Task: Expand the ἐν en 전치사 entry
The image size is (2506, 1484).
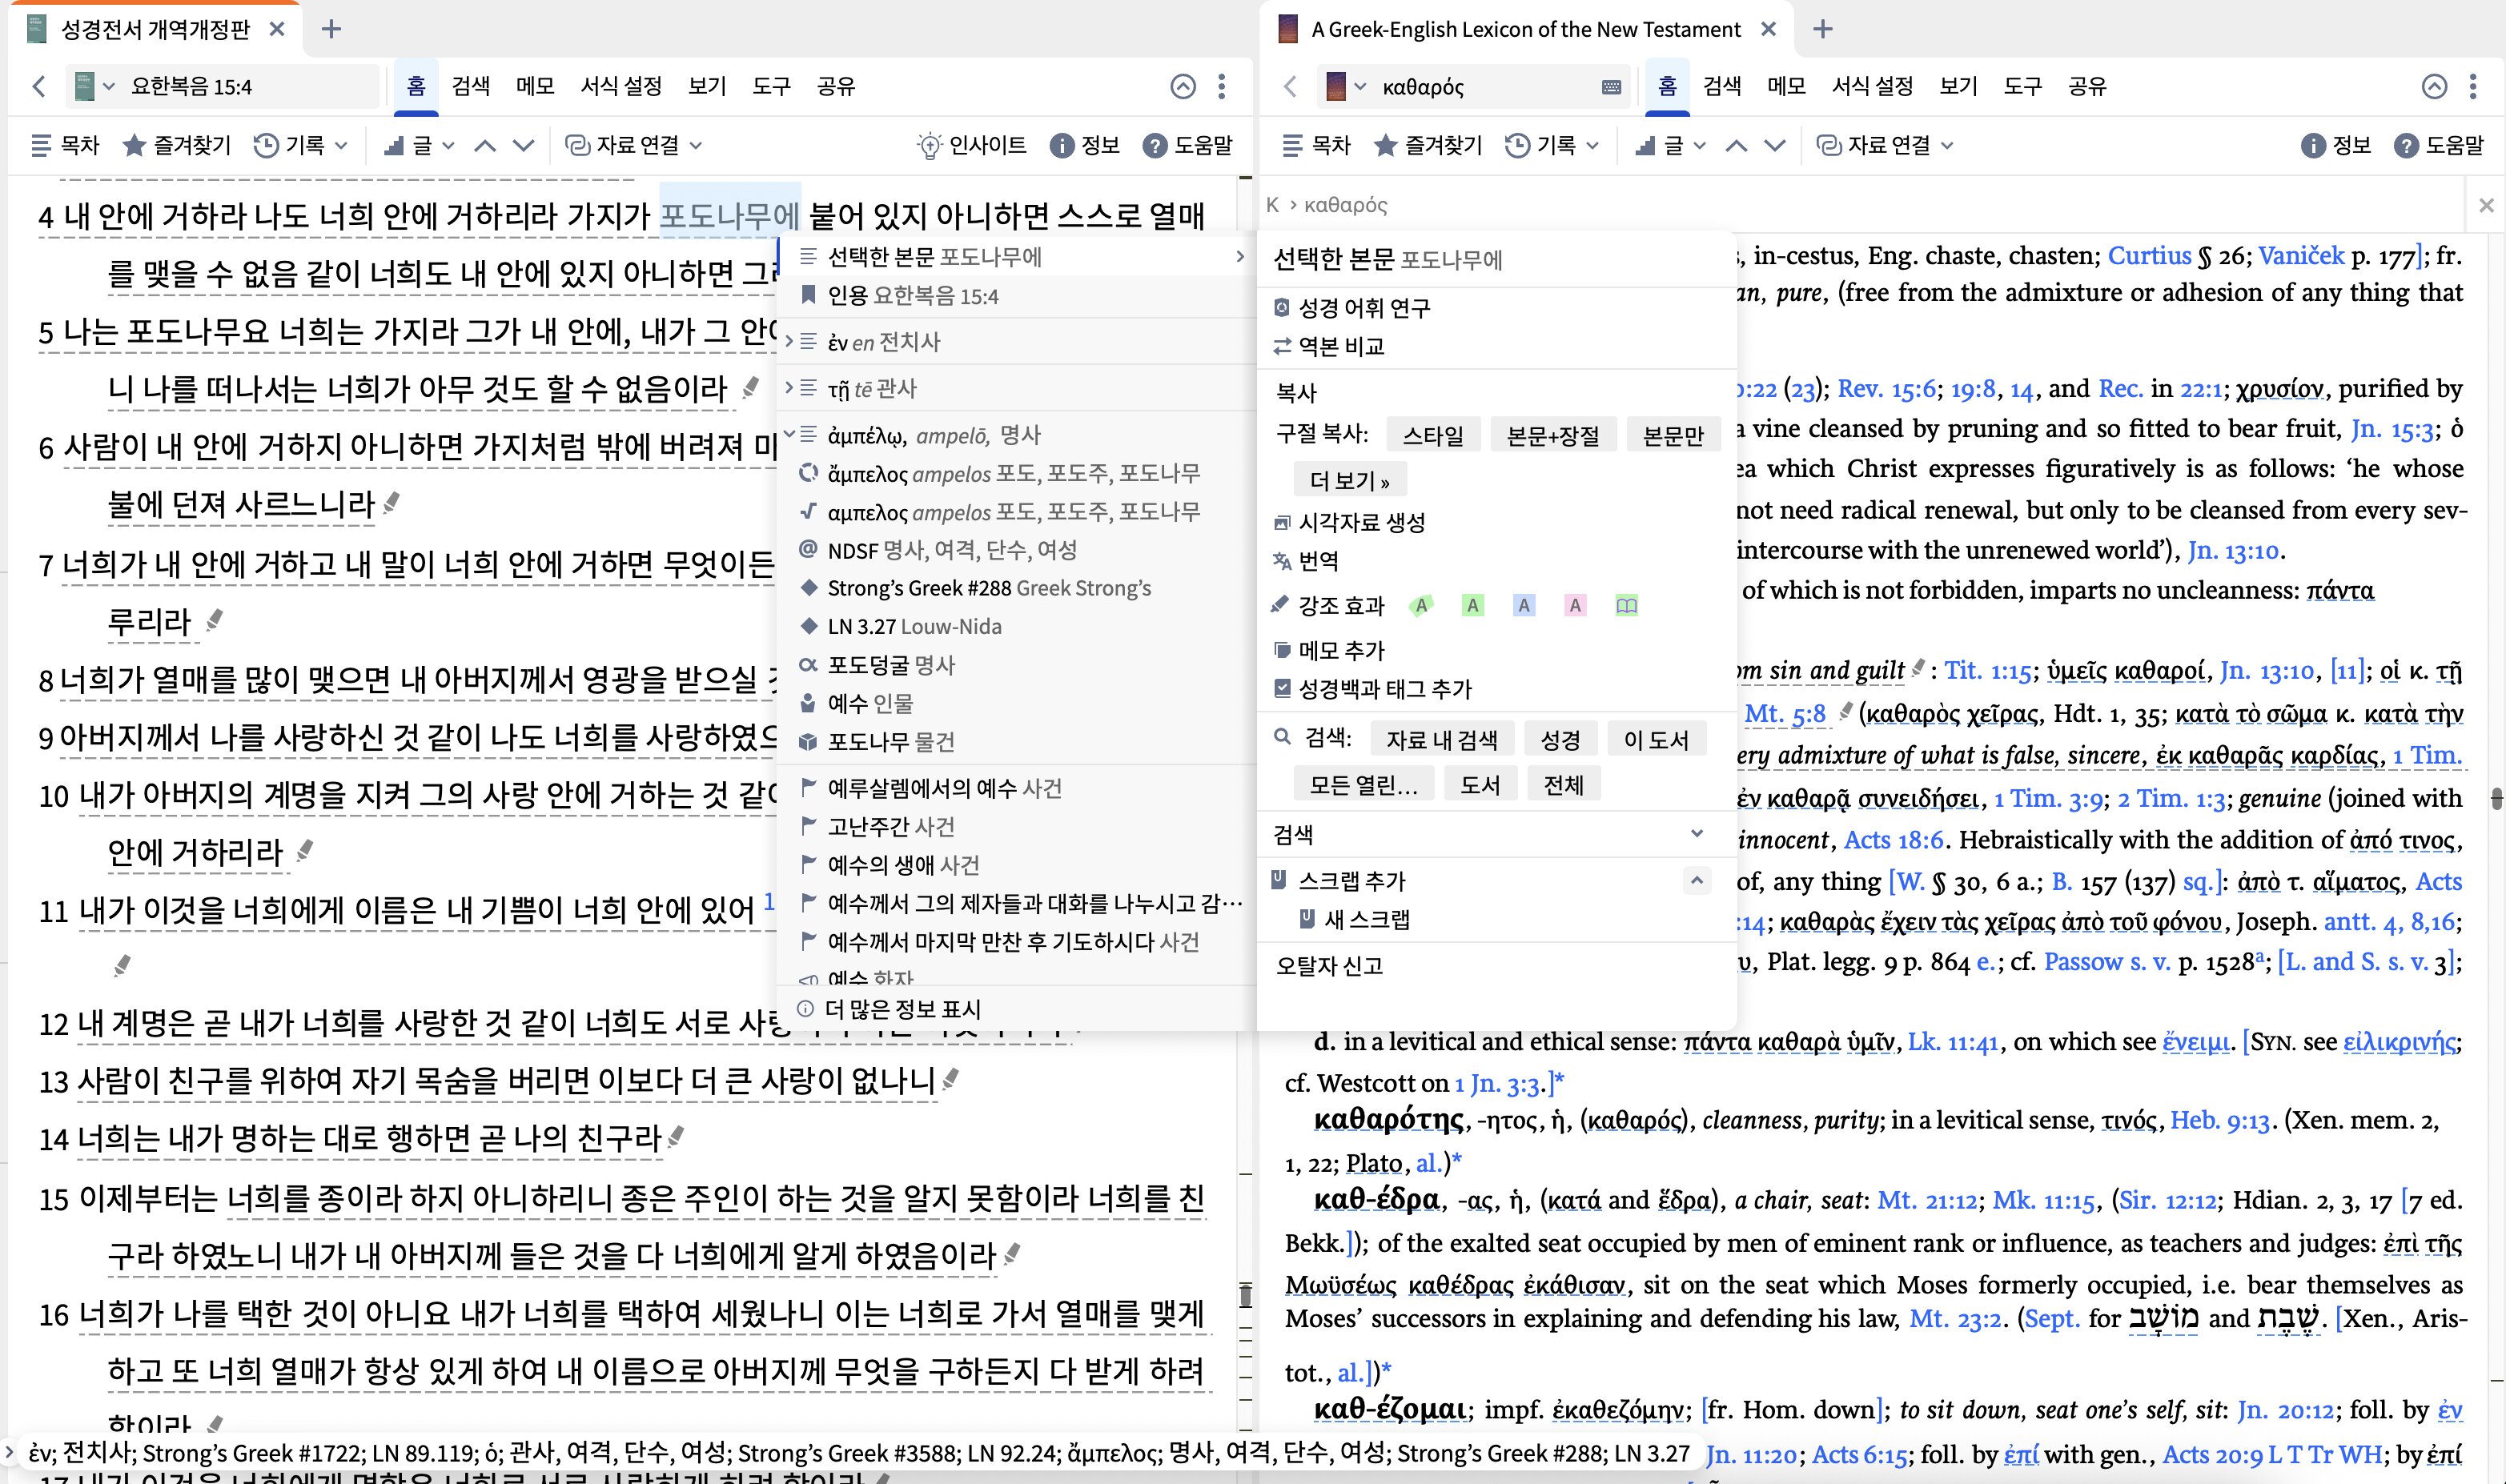Action: click(789, 341)
